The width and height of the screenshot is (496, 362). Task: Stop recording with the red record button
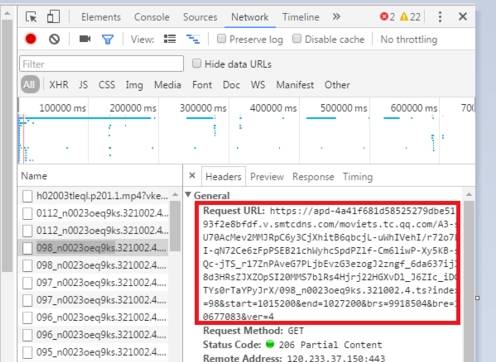point(31,39)
